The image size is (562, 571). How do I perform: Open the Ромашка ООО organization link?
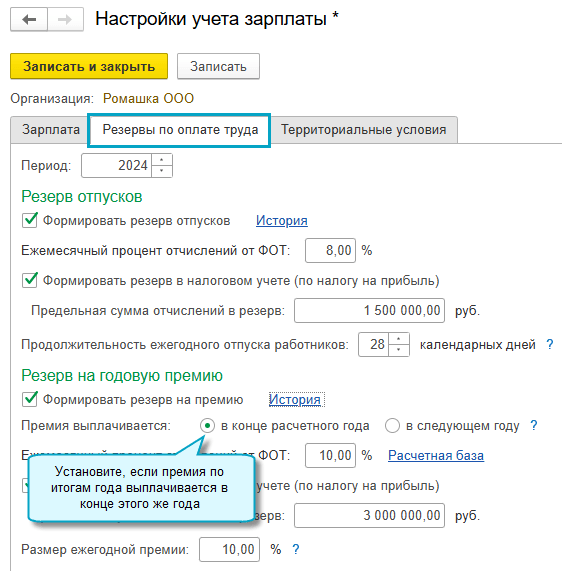tap(148, 98)
